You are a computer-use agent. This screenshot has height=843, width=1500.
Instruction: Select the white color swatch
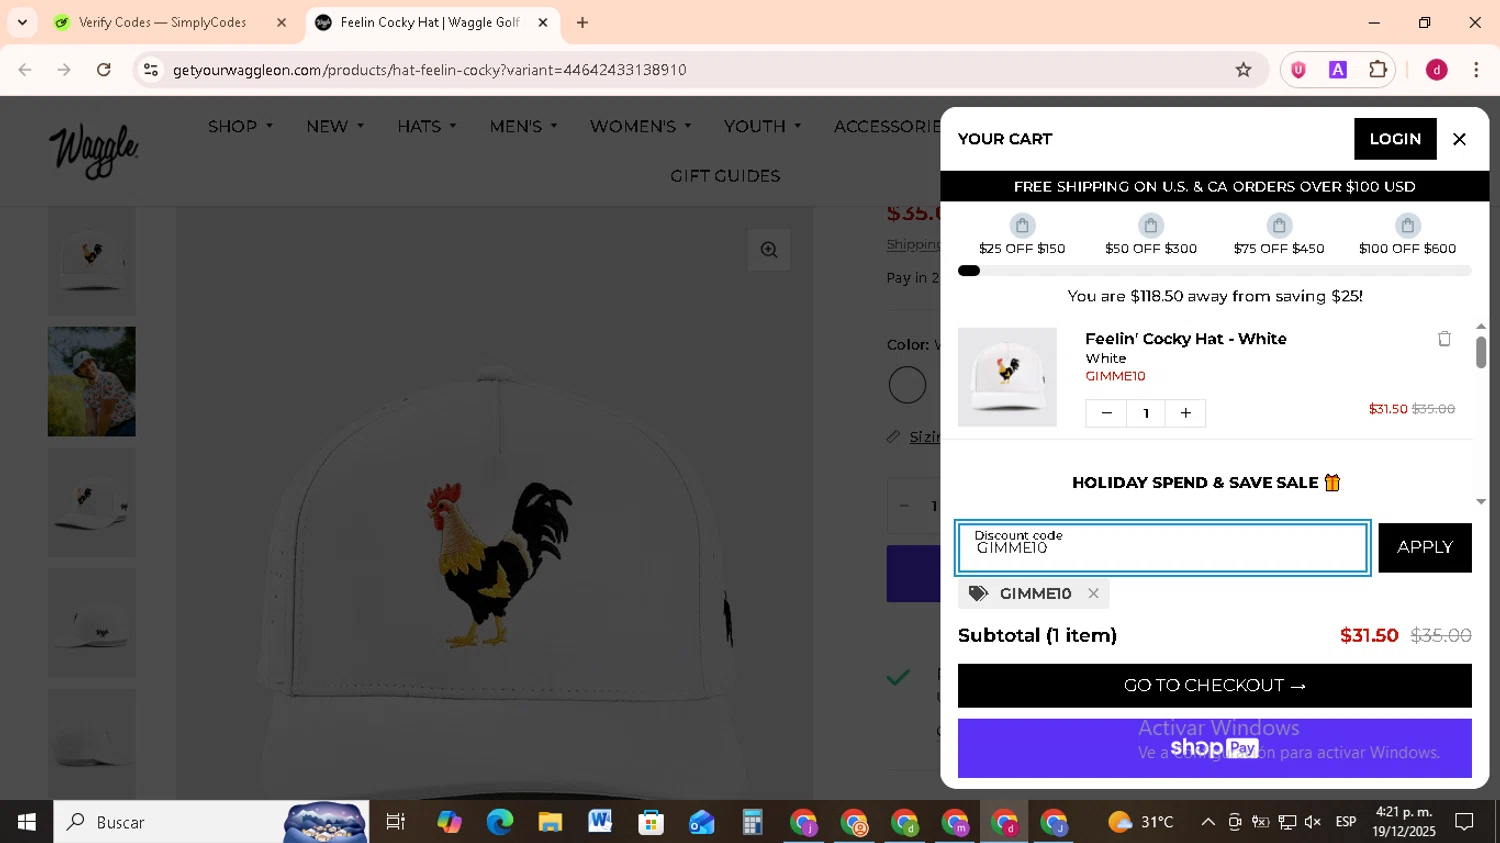[x=907, y=385]
